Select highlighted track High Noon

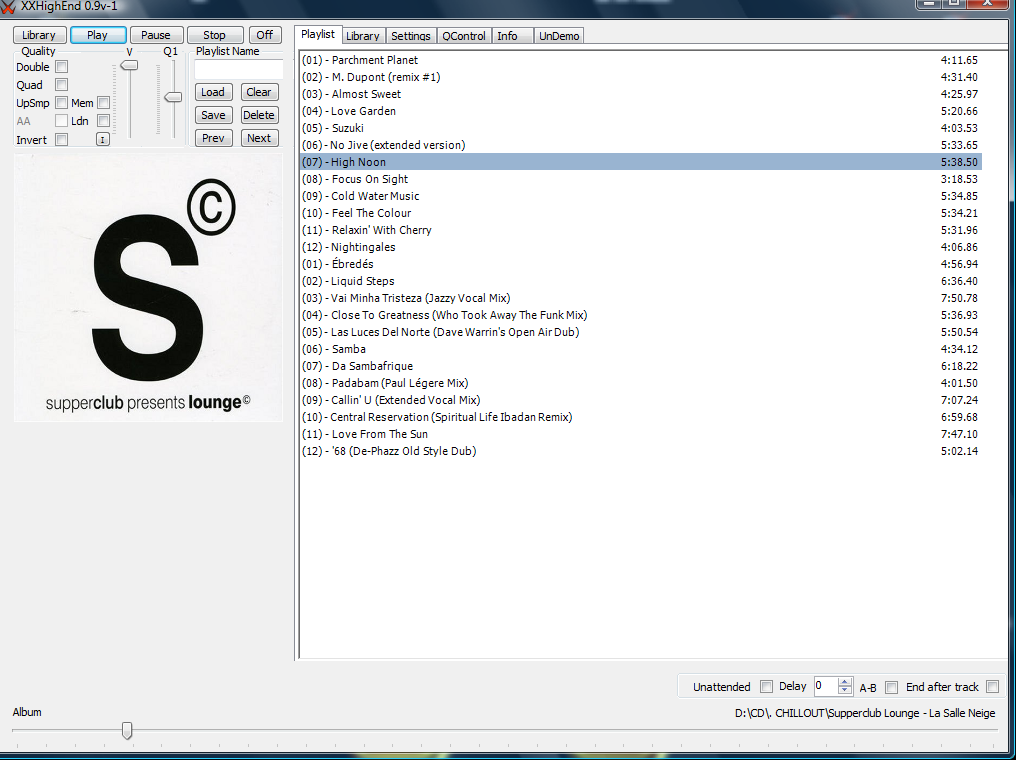tap(641, 162)
